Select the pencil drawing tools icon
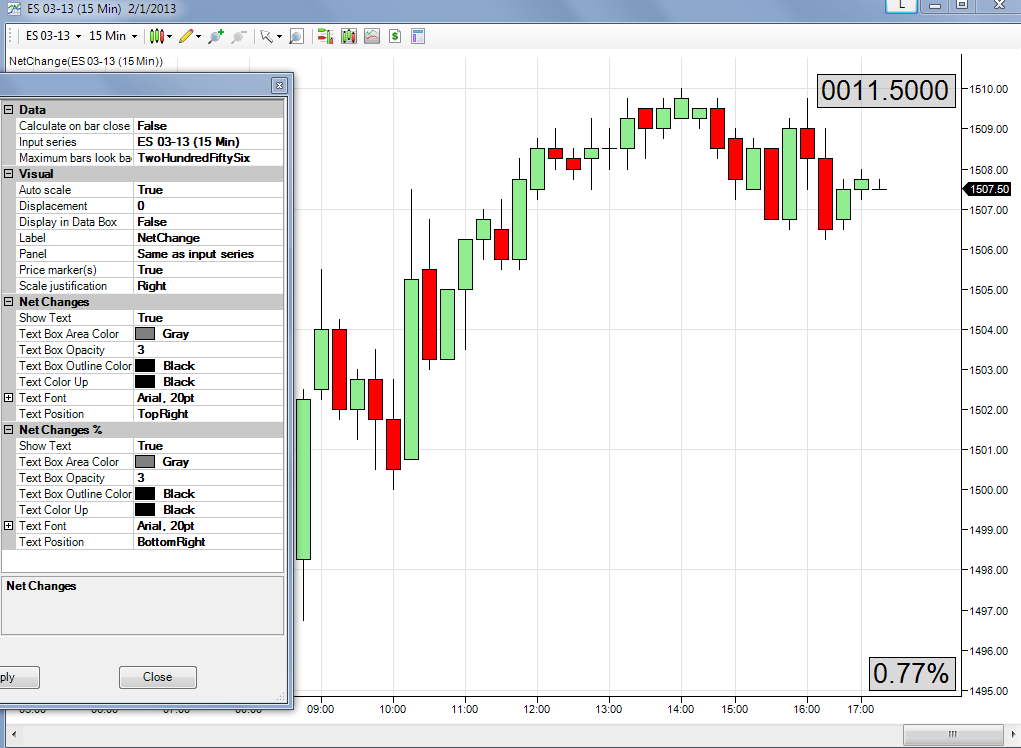Image resolution: width=1021 pixels, height=748 pixels. coord(186,36)
